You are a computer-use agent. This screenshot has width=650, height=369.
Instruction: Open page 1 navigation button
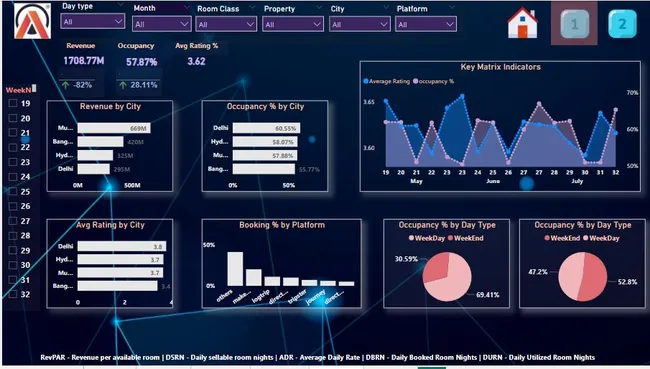coord(575,24)
